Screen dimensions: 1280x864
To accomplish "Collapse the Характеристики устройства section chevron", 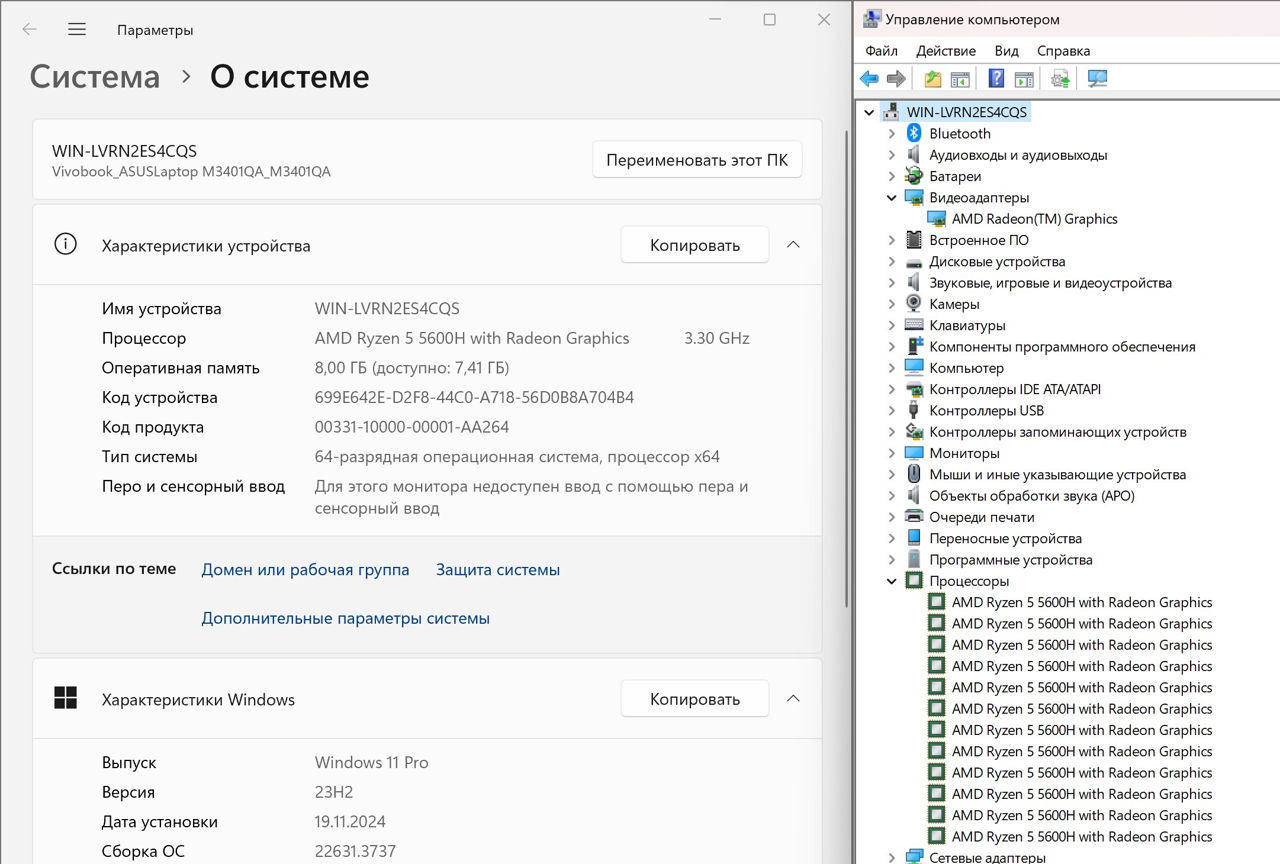I will point(793,245).
